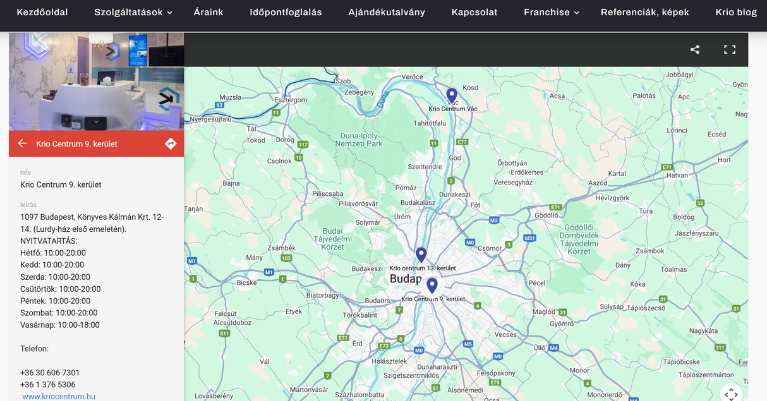Screen dimensions: 767x401
Task: Click the Gödöllő label on the map
Action: pyautogui.click(x=546, y=215)
